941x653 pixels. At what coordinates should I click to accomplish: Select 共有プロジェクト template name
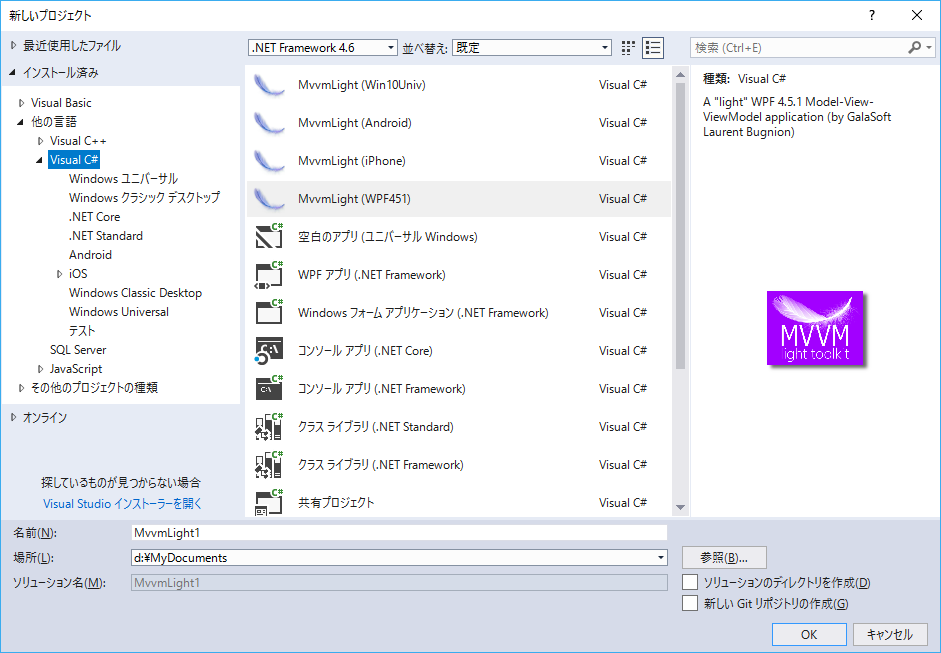[x=336, y=502]
